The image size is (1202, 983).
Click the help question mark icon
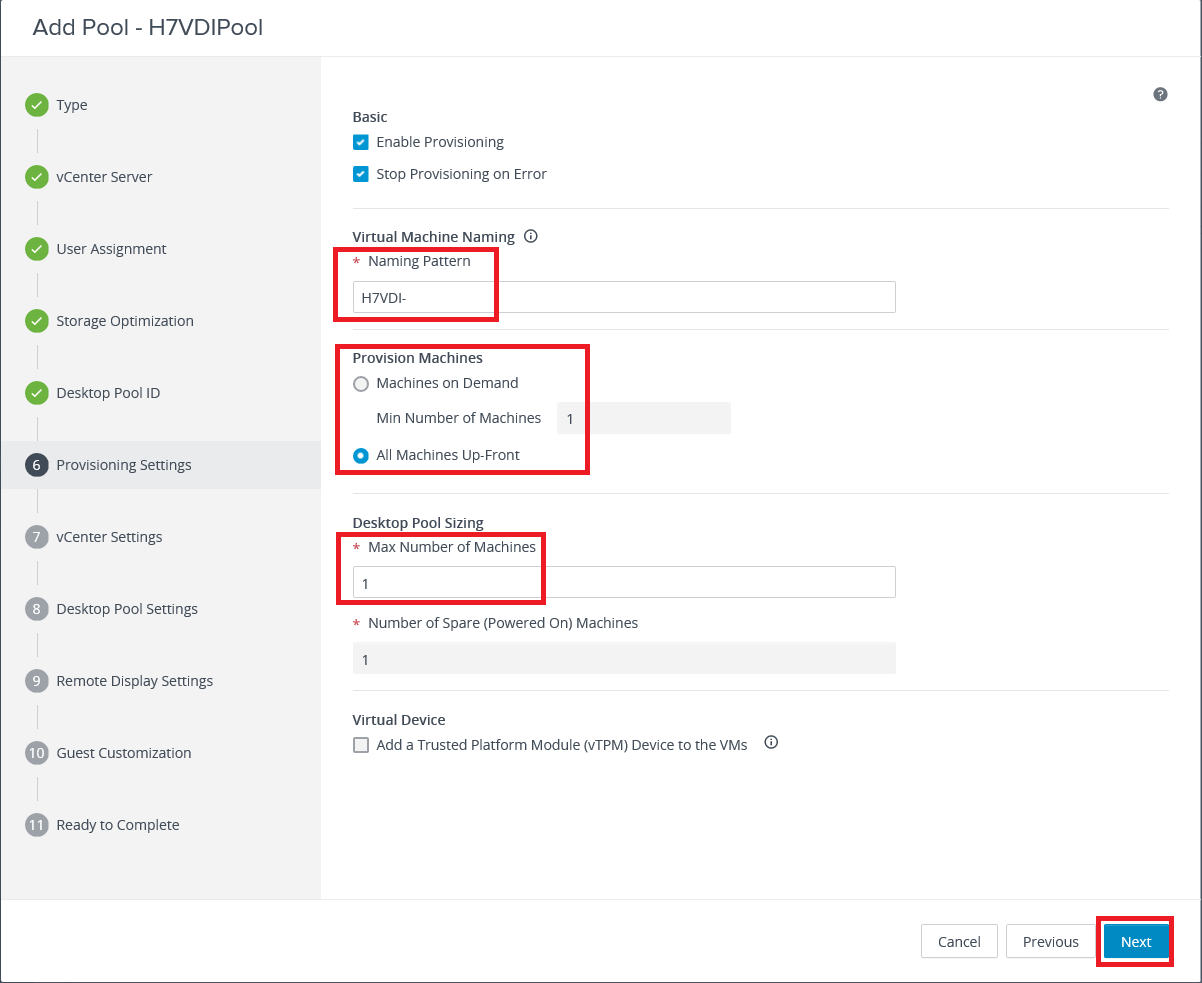[1160, 94]
